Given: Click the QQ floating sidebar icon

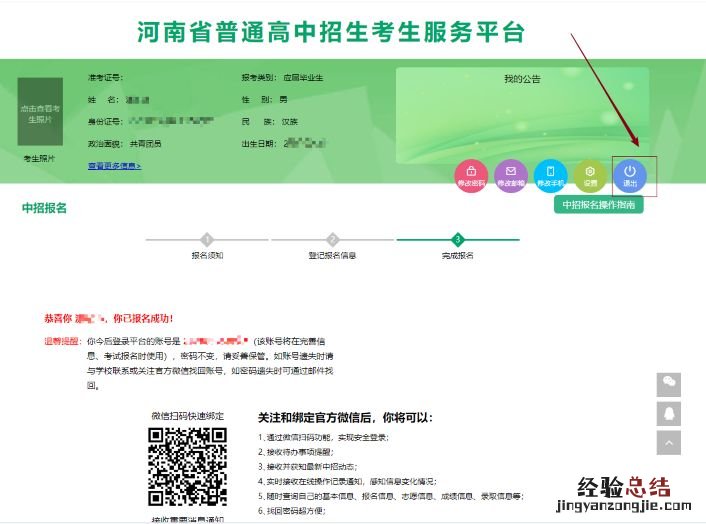Looking at the screenshot, I should click(x=670, y=413).
